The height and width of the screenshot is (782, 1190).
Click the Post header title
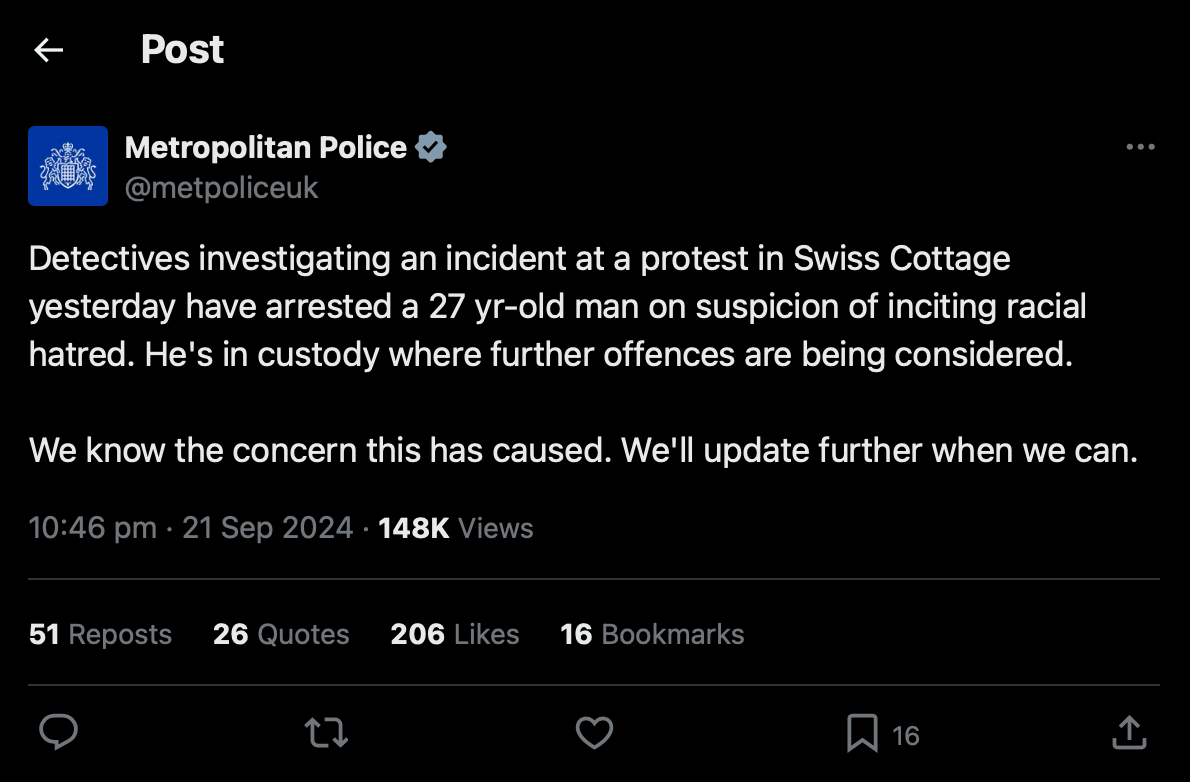click(182, 50)
